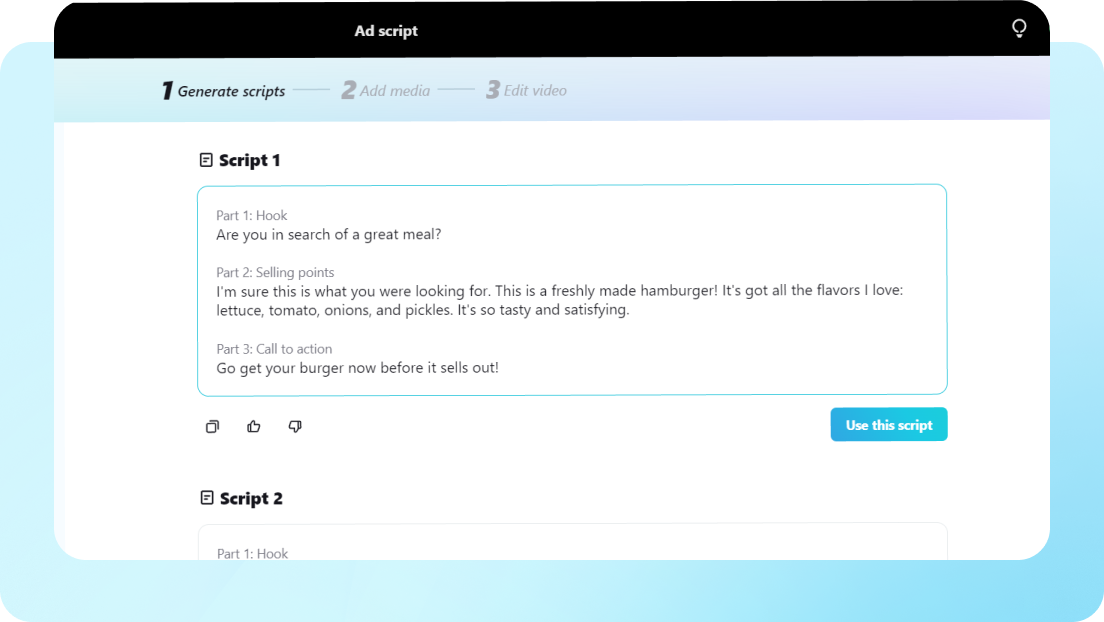Click the Script 1 document icon
This screenshot has width=1104, height=622.
206,160
